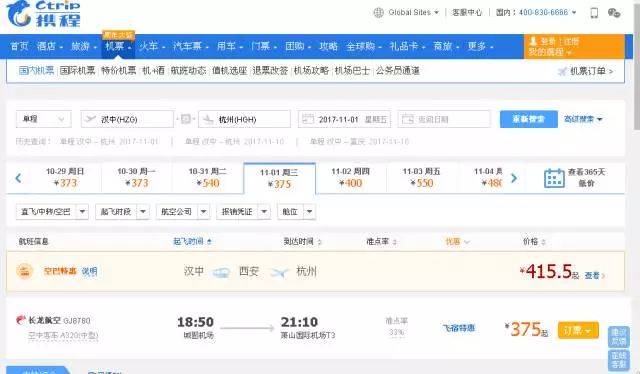Viewport: 640px width, 374px height.
Task: Click the globe icon beside Global Sites
Action: [x=378, y=13]
